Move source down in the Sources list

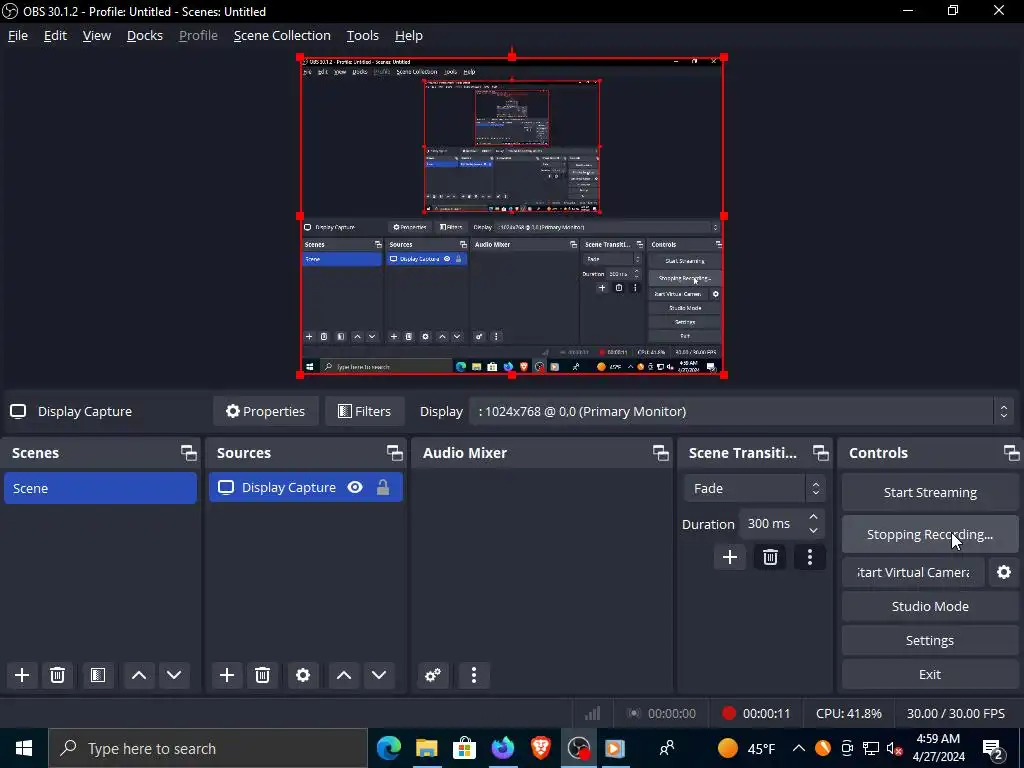(379, 675)
